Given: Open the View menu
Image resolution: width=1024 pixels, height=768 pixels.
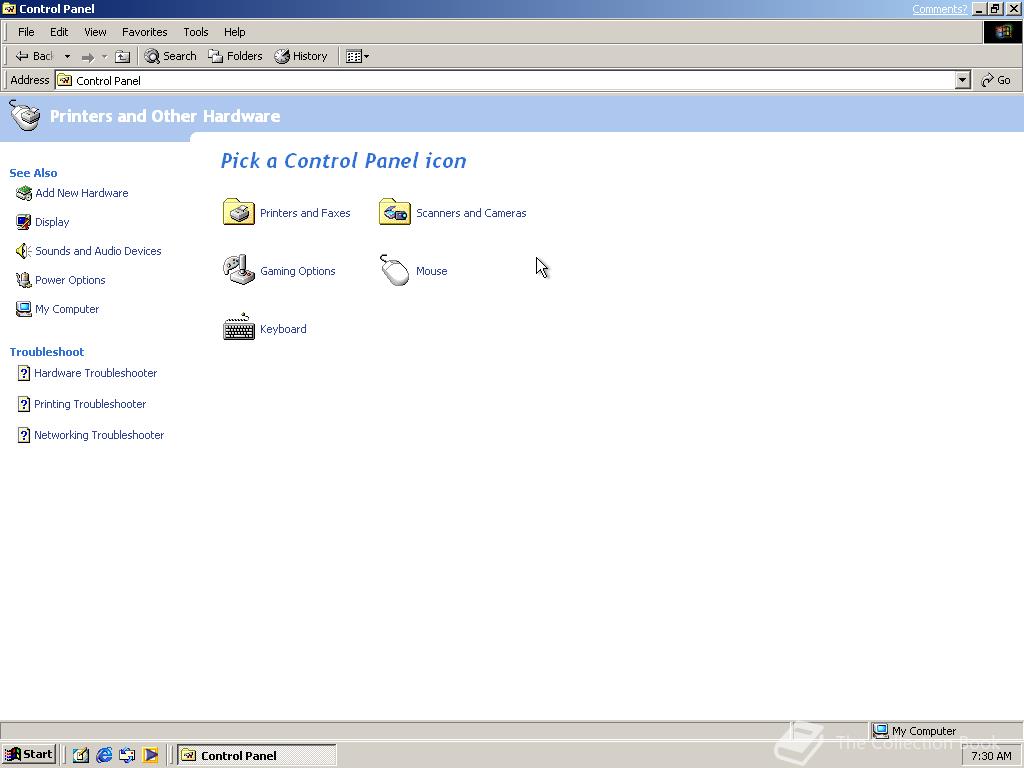Looking at the screenshot, I should point(95,32).
